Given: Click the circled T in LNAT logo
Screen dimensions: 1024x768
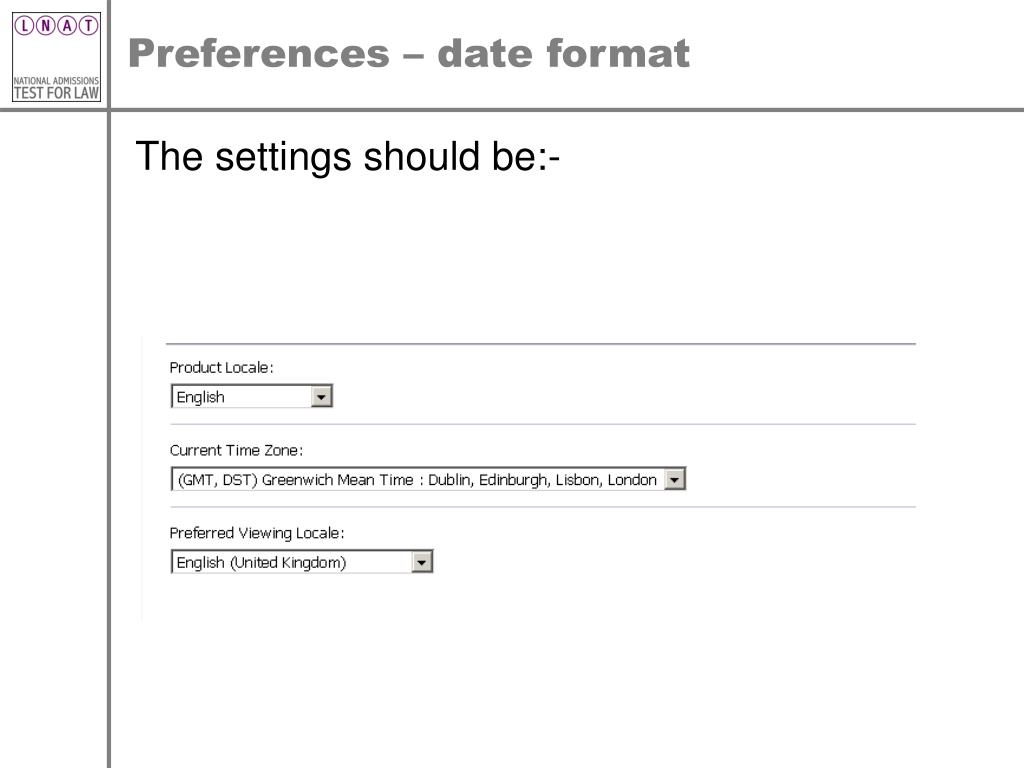Looking at the screenshot, I should [x=89, y=25].
